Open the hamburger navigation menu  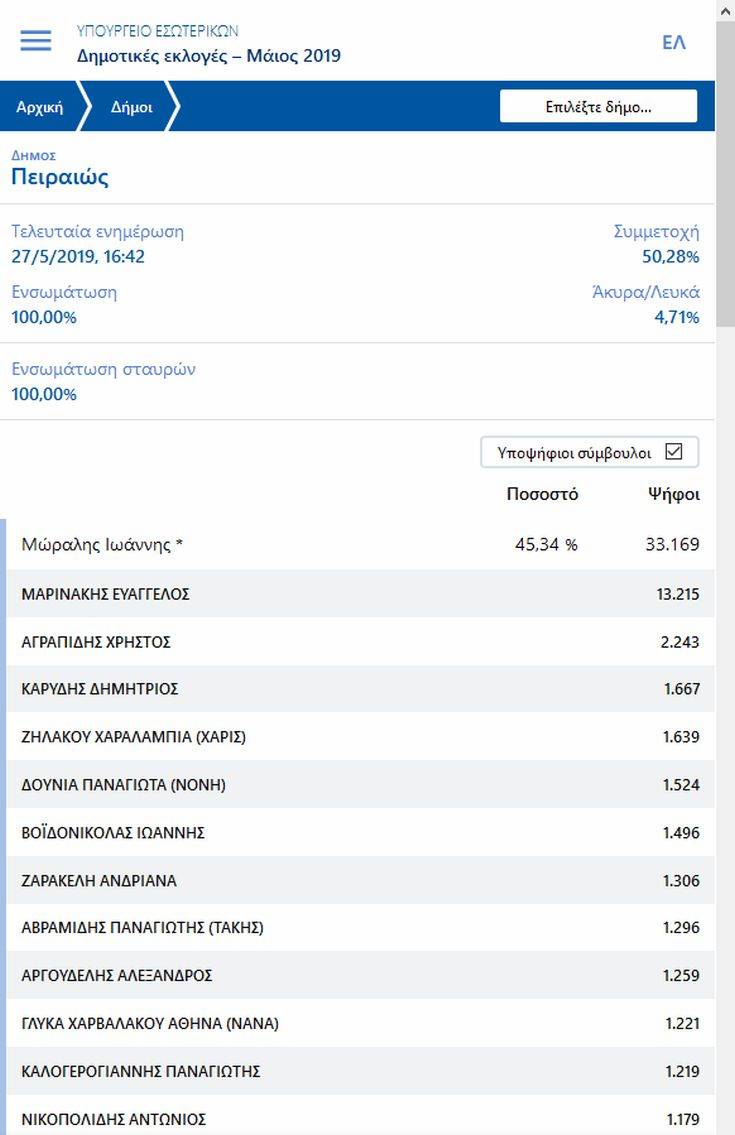pyautogui.click(x=35, y=41)
